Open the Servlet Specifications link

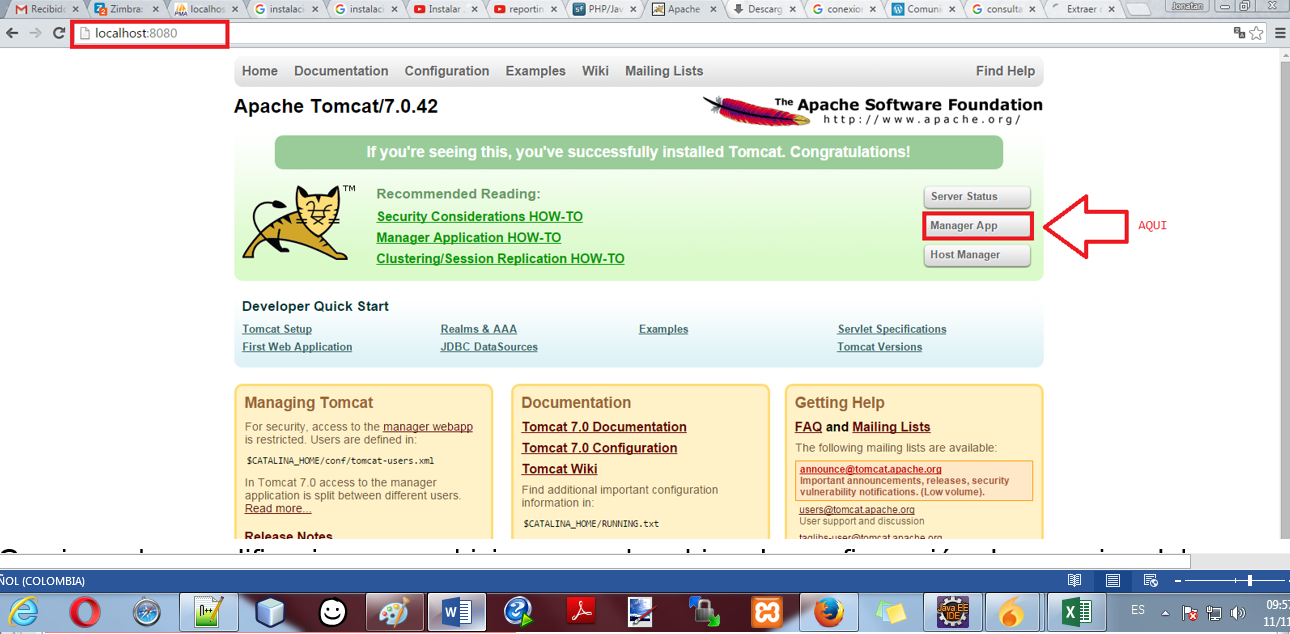892,329
